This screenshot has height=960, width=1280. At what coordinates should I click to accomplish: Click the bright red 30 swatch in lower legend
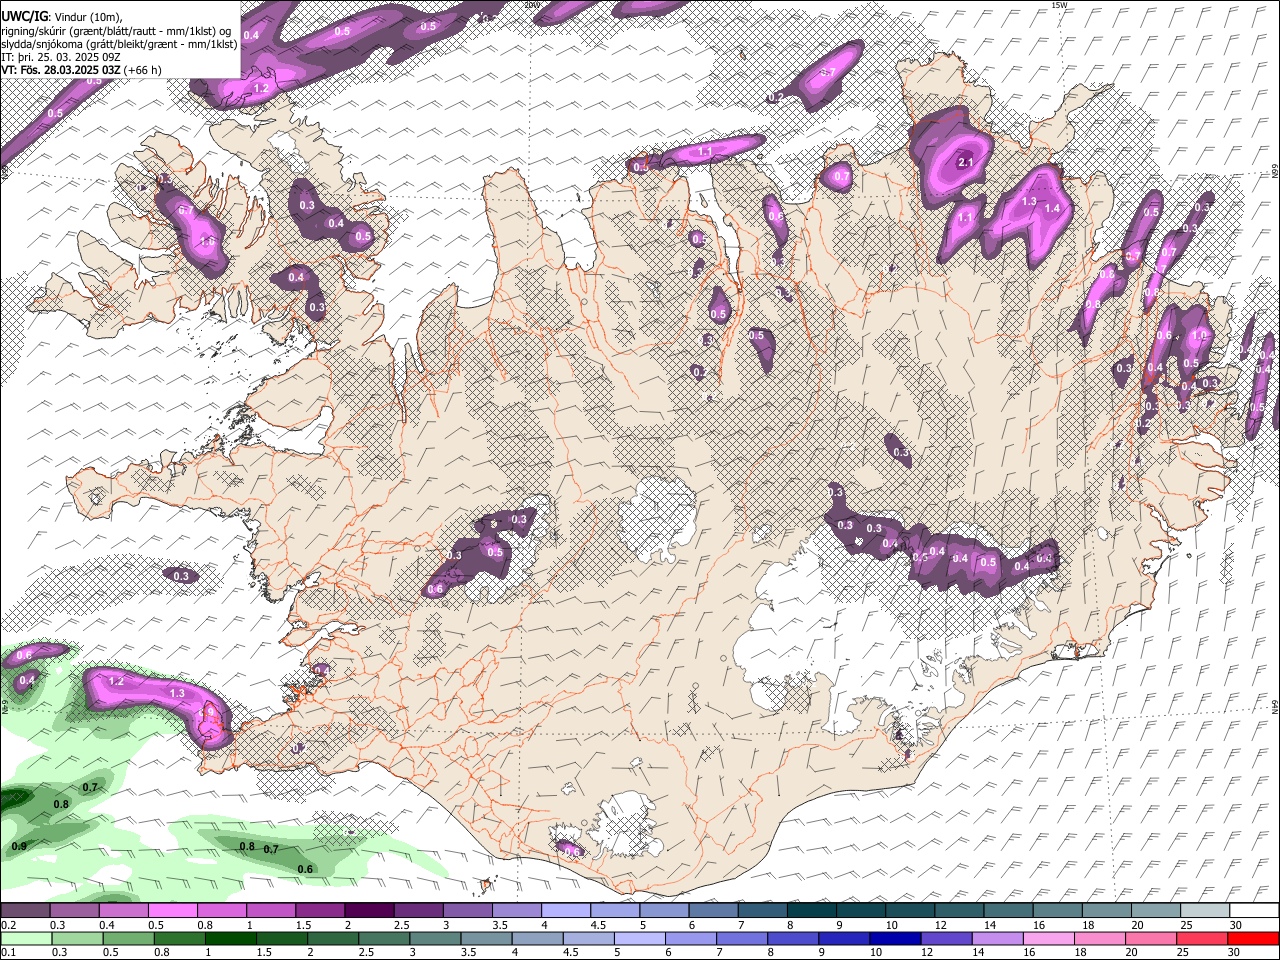(x=1254, y=938)
